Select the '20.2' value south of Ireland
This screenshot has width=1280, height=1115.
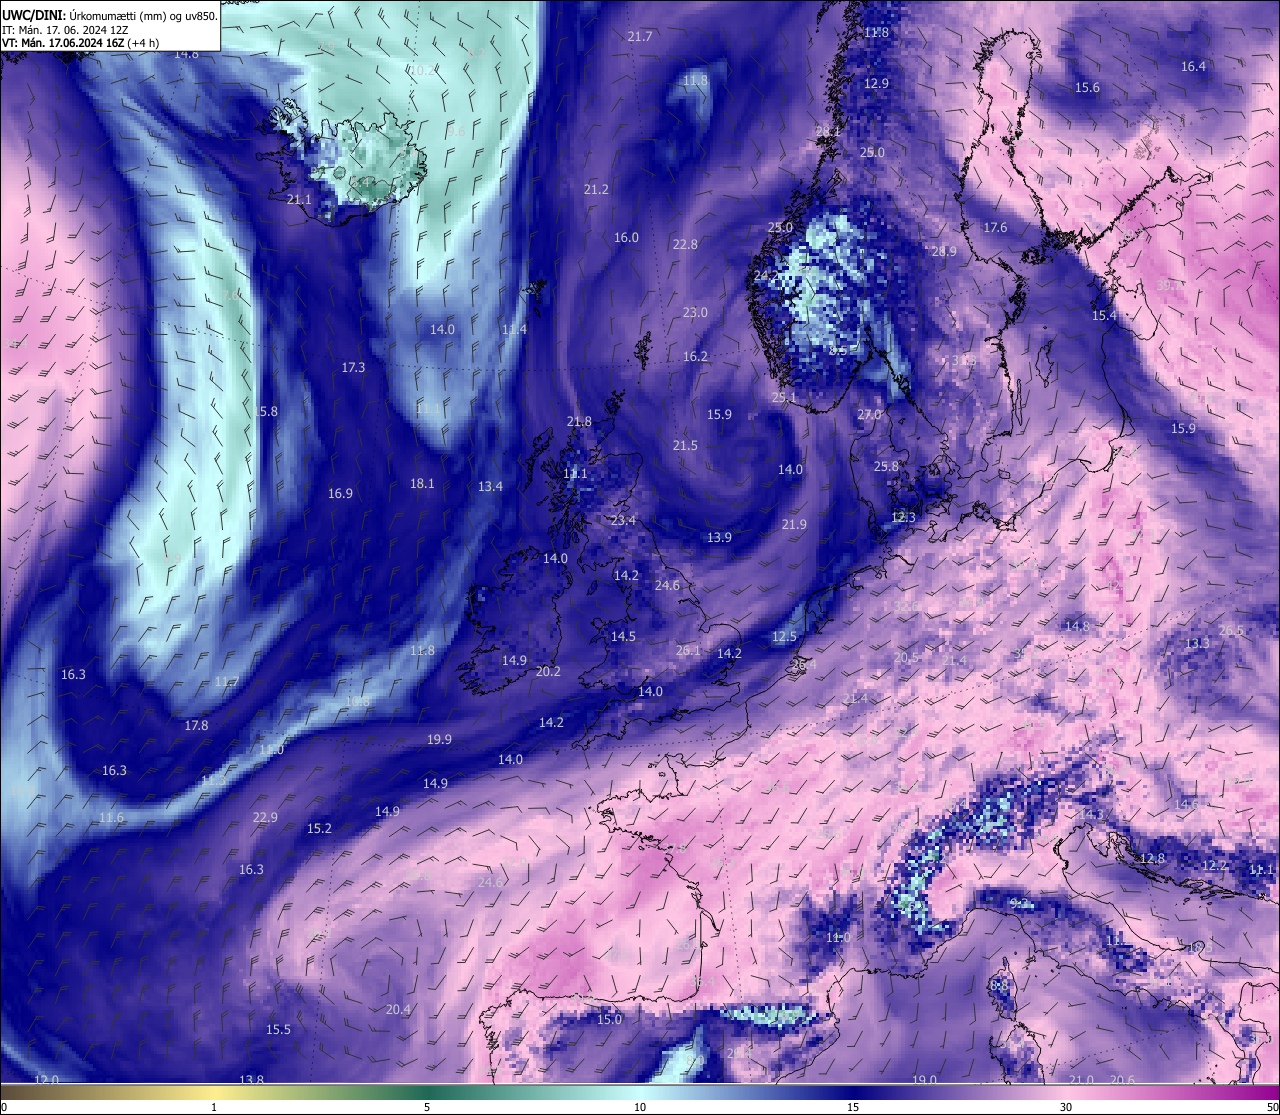[548, 672]
